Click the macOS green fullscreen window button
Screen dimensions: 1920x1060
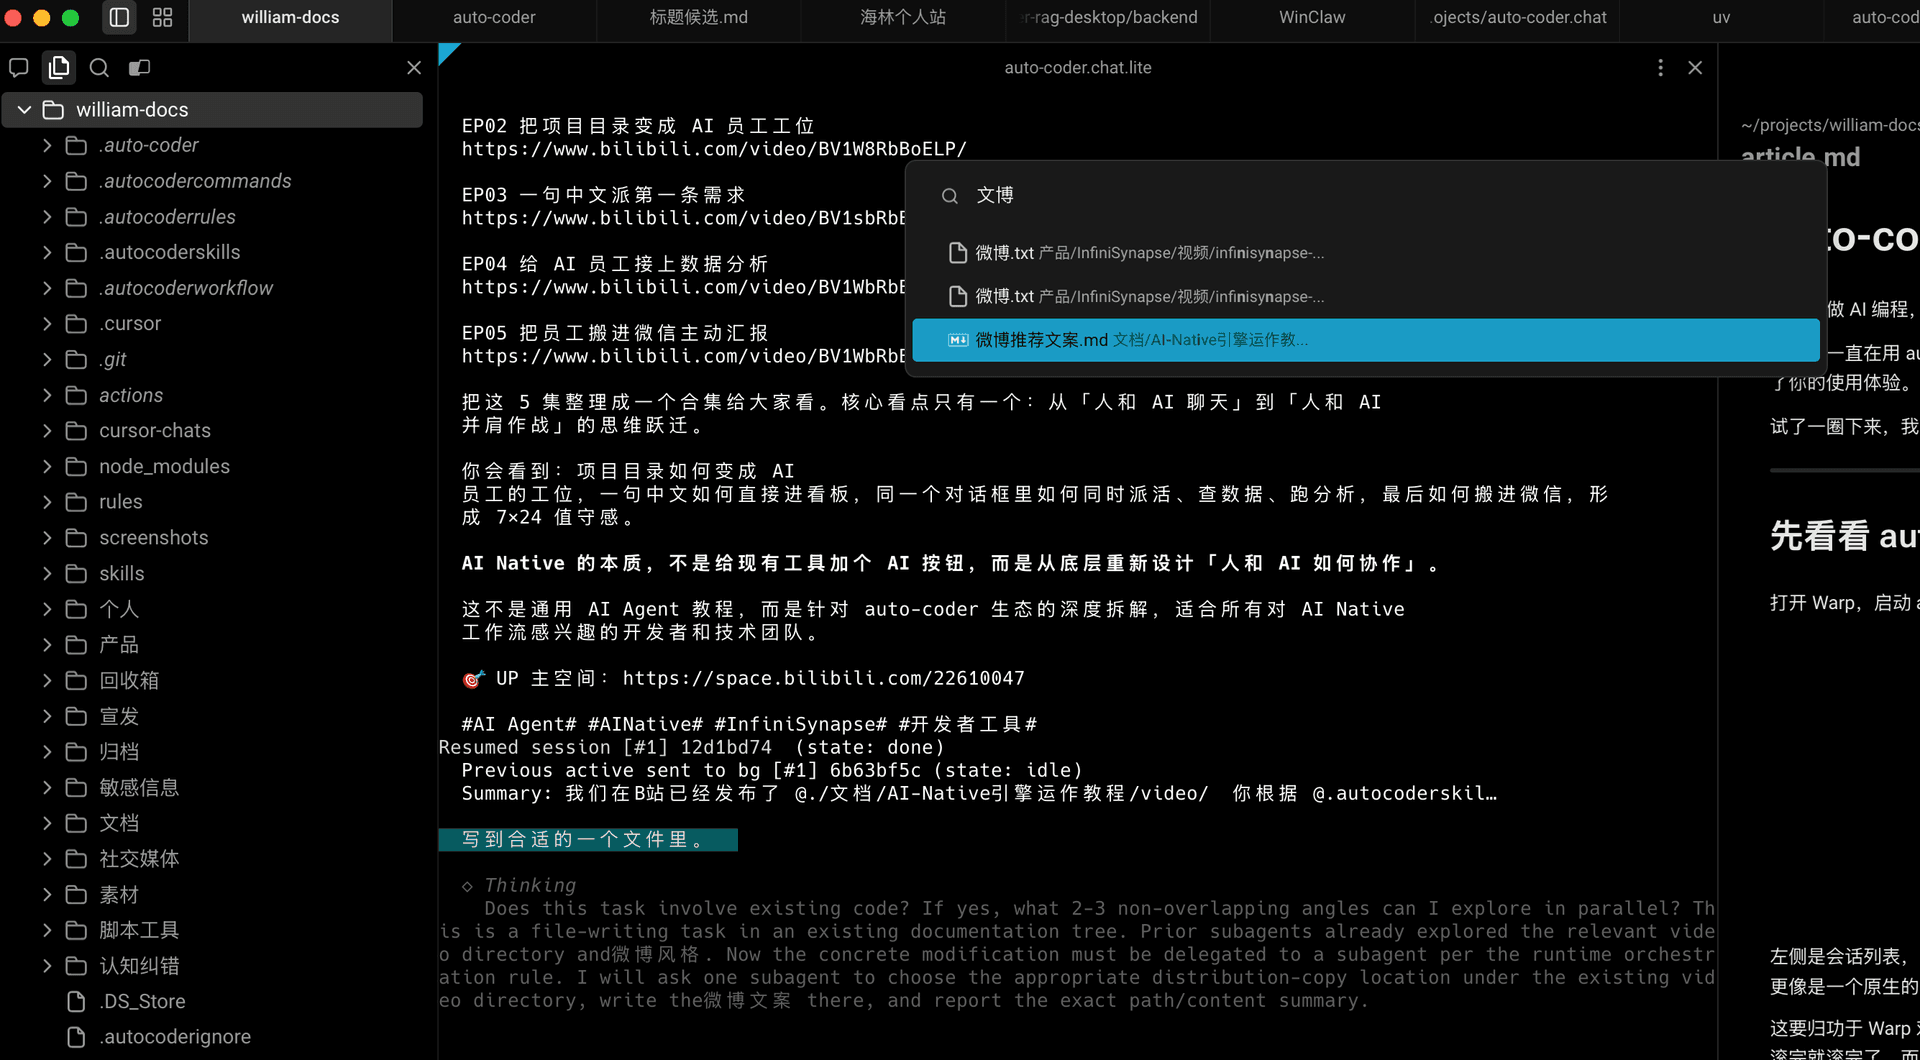pyautogui.click(x=70, y=17)
